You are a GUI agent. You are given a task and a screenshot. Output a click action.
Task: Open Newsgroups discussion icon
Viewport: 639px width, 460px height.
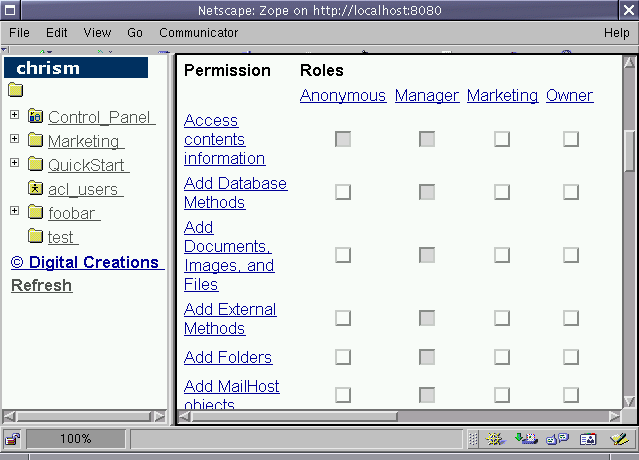pos(557,439)
